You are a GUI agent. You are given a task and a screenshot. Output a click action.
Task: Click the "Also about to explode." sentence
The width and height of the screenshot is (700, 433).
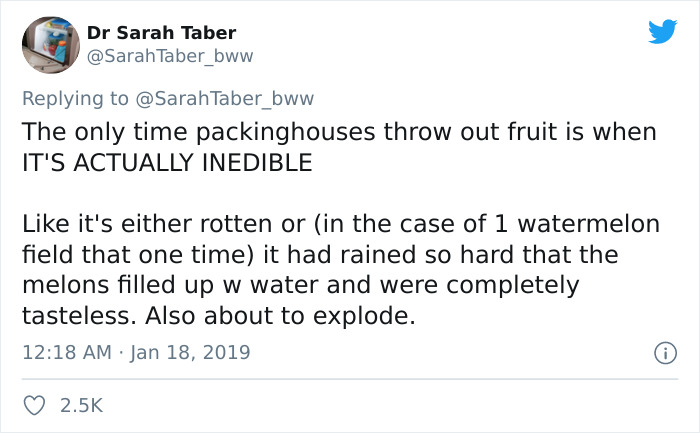(x=280, y=316)
